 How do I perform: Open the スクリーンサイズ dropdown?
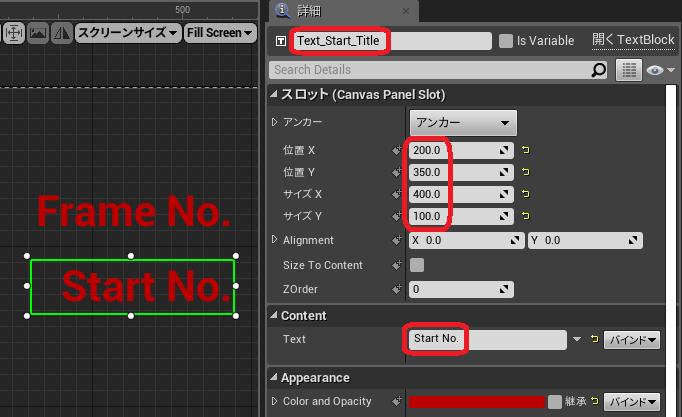(x=128, y=33)
